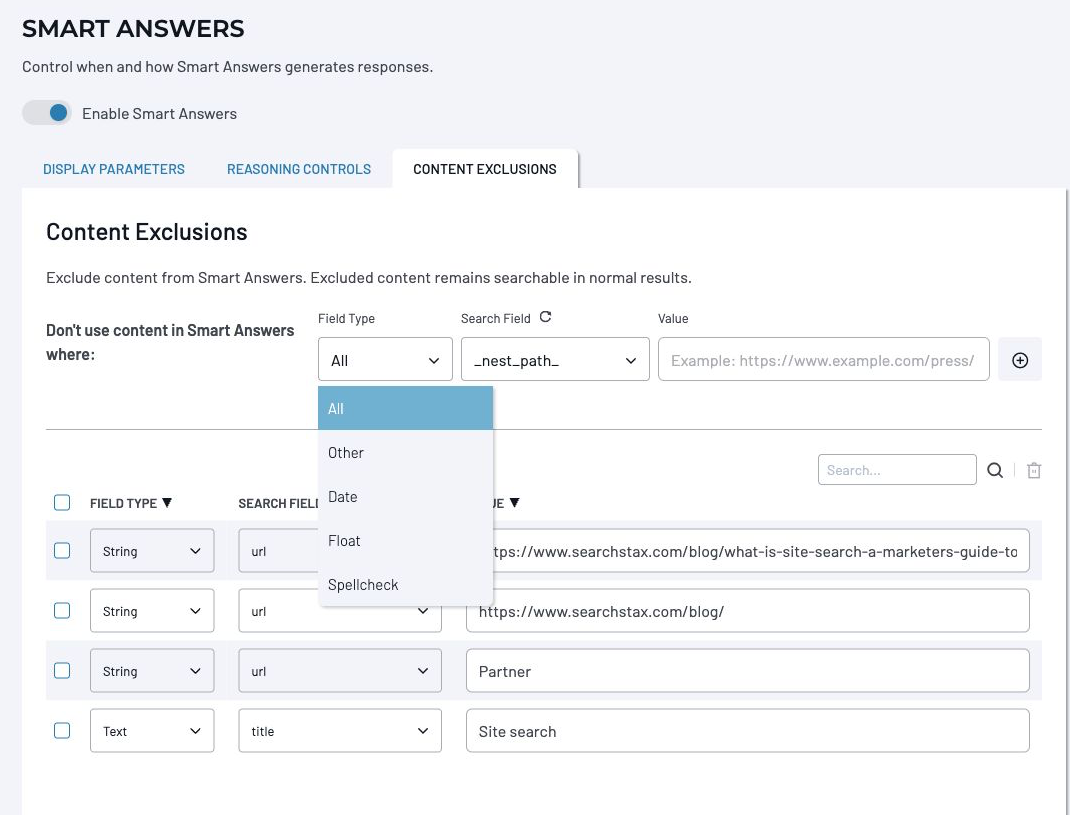The image size is (1070, 815).
Task: Tick the checkbox for the marketers-guide URL row
Action: [62, 550]
